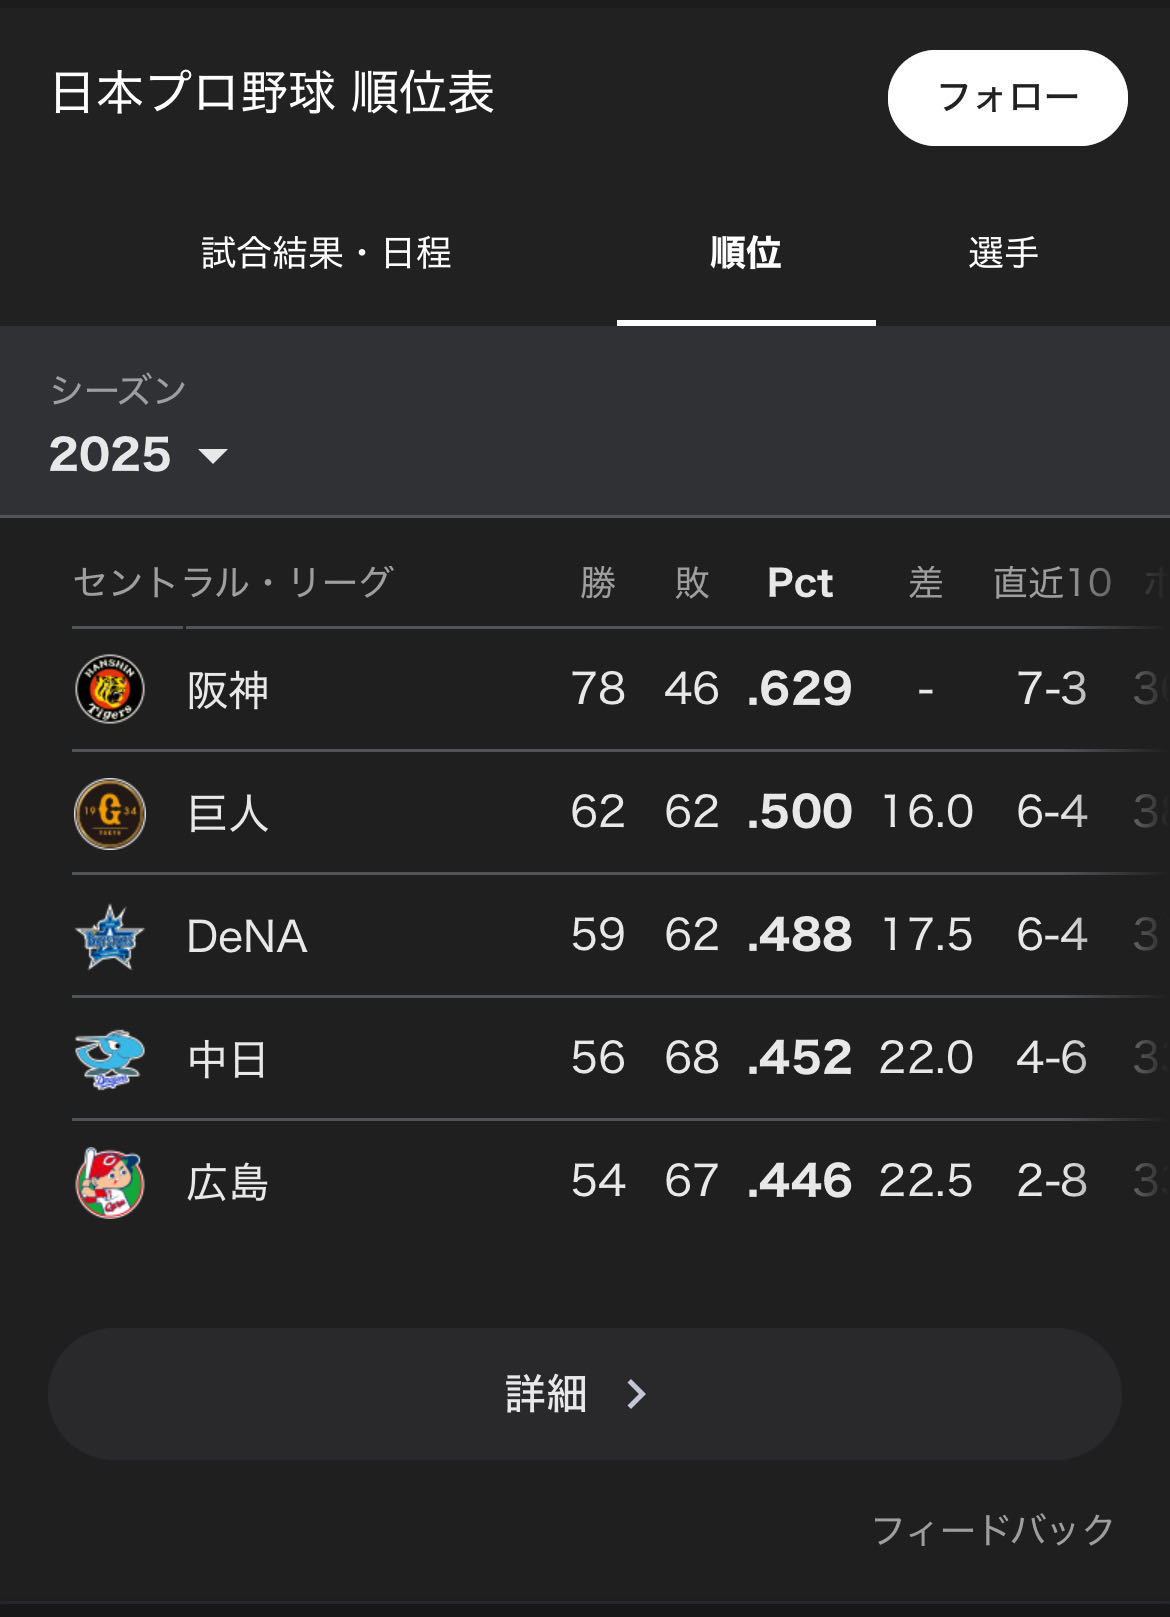
Task: Open the 詳細 details button
Action: pyautogui.click(x=584, y=1394)
